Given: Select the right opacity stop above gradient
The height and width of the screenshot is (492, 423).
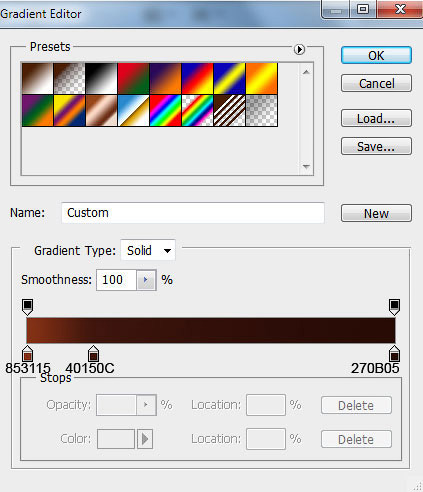Looking at the screenshot, I should tap(394, 307).
